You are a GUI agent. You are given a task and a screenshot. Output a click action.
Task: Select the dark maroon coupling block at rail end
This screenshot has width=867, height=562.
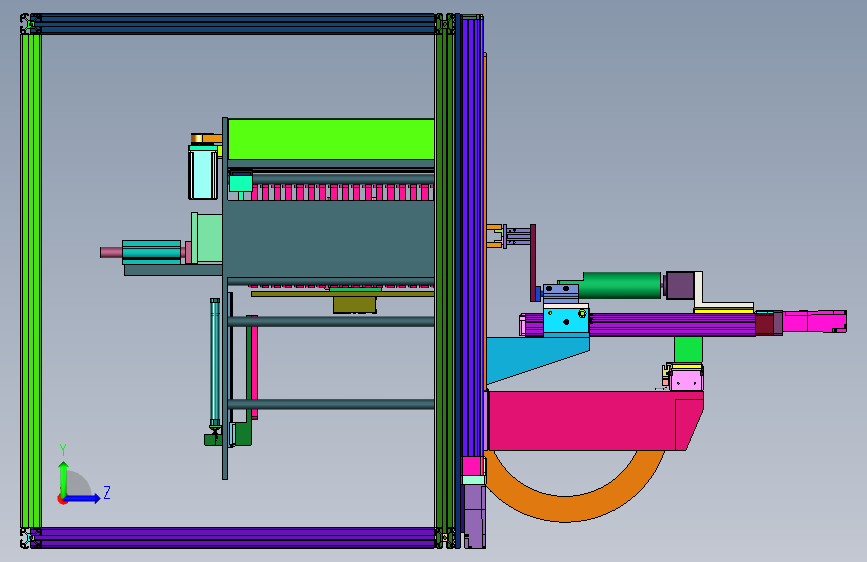click(x=765, y=324)
